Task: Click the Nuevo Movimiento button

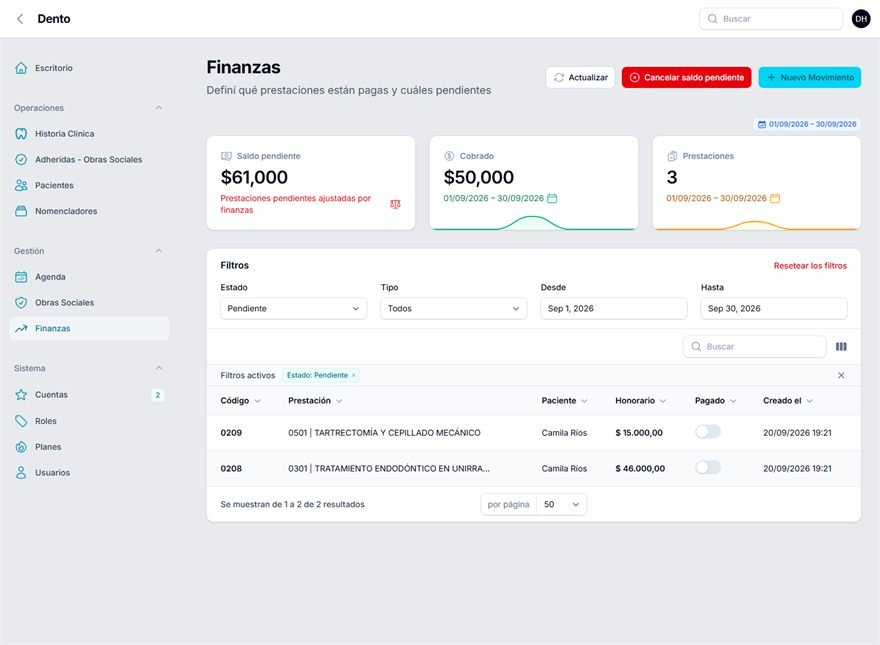Action: pyautogui.click(x=809, y=77)
